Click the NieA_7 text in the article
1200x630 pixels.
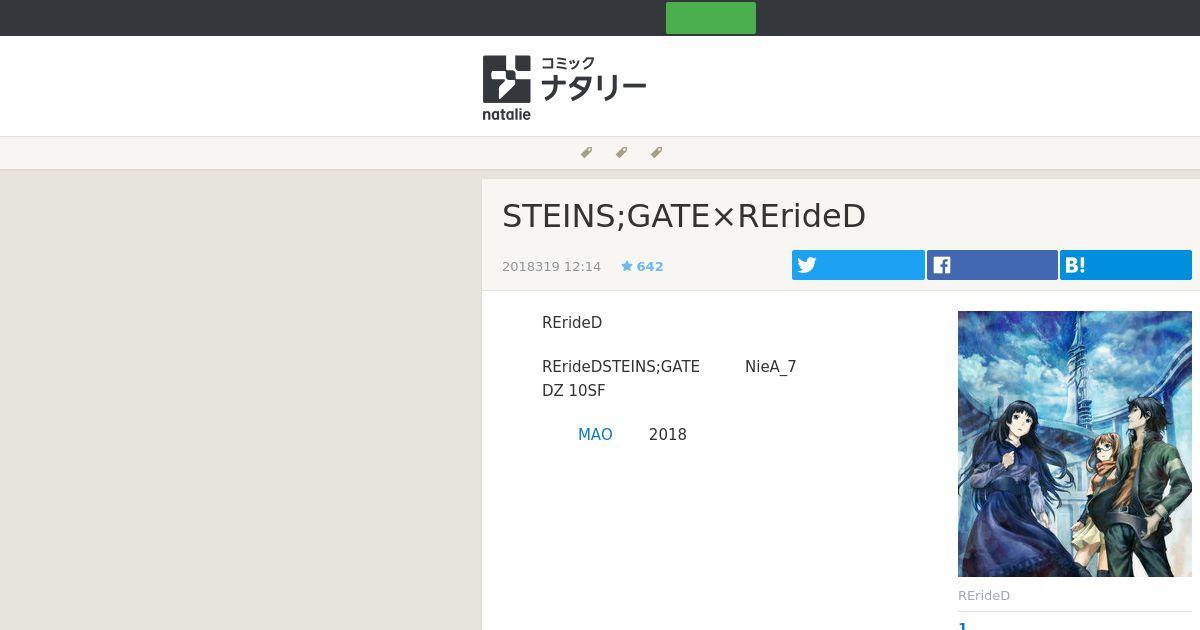click(x=771, y=367)
